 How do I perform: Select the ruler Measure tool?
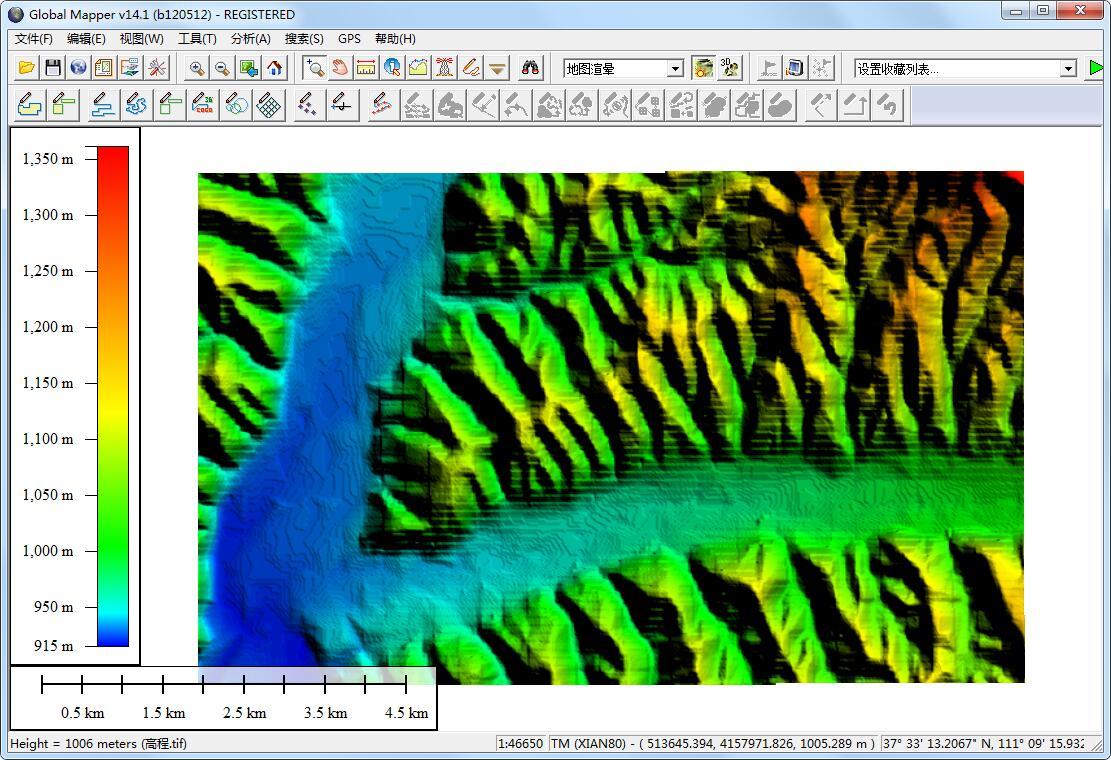coord(366,68)
